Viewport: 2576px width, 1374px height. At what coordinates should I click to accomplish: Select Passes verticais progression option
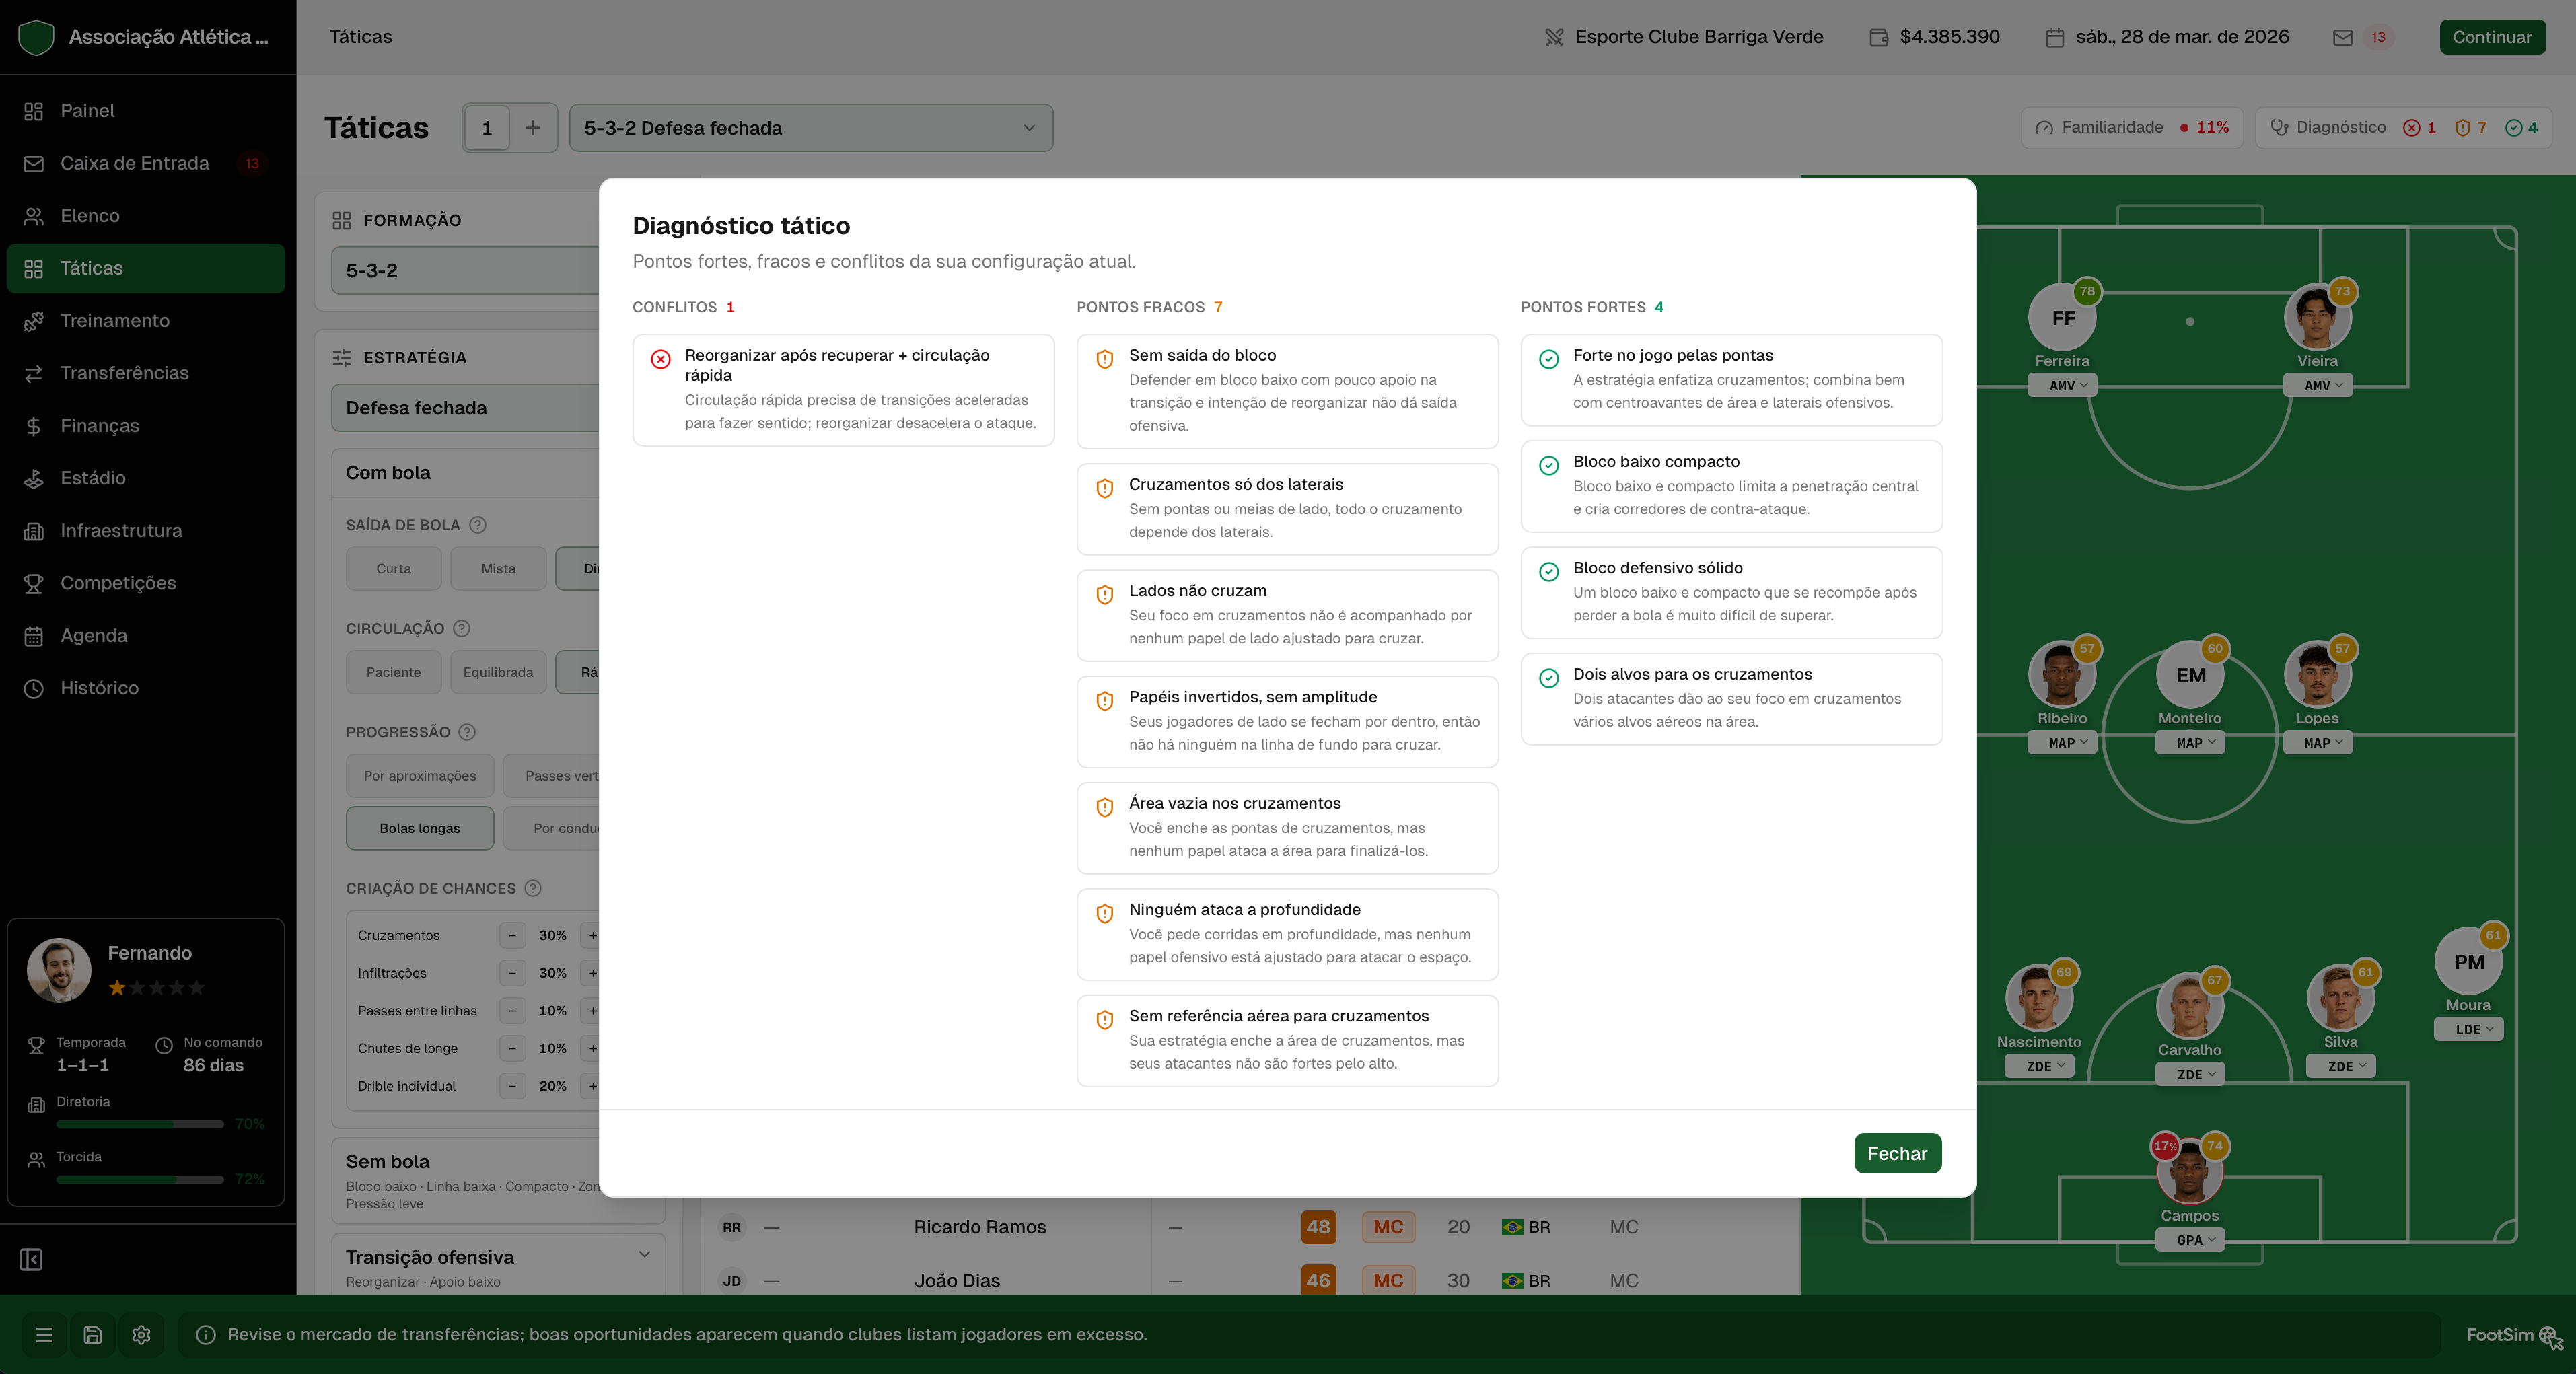tap(551, 776)
